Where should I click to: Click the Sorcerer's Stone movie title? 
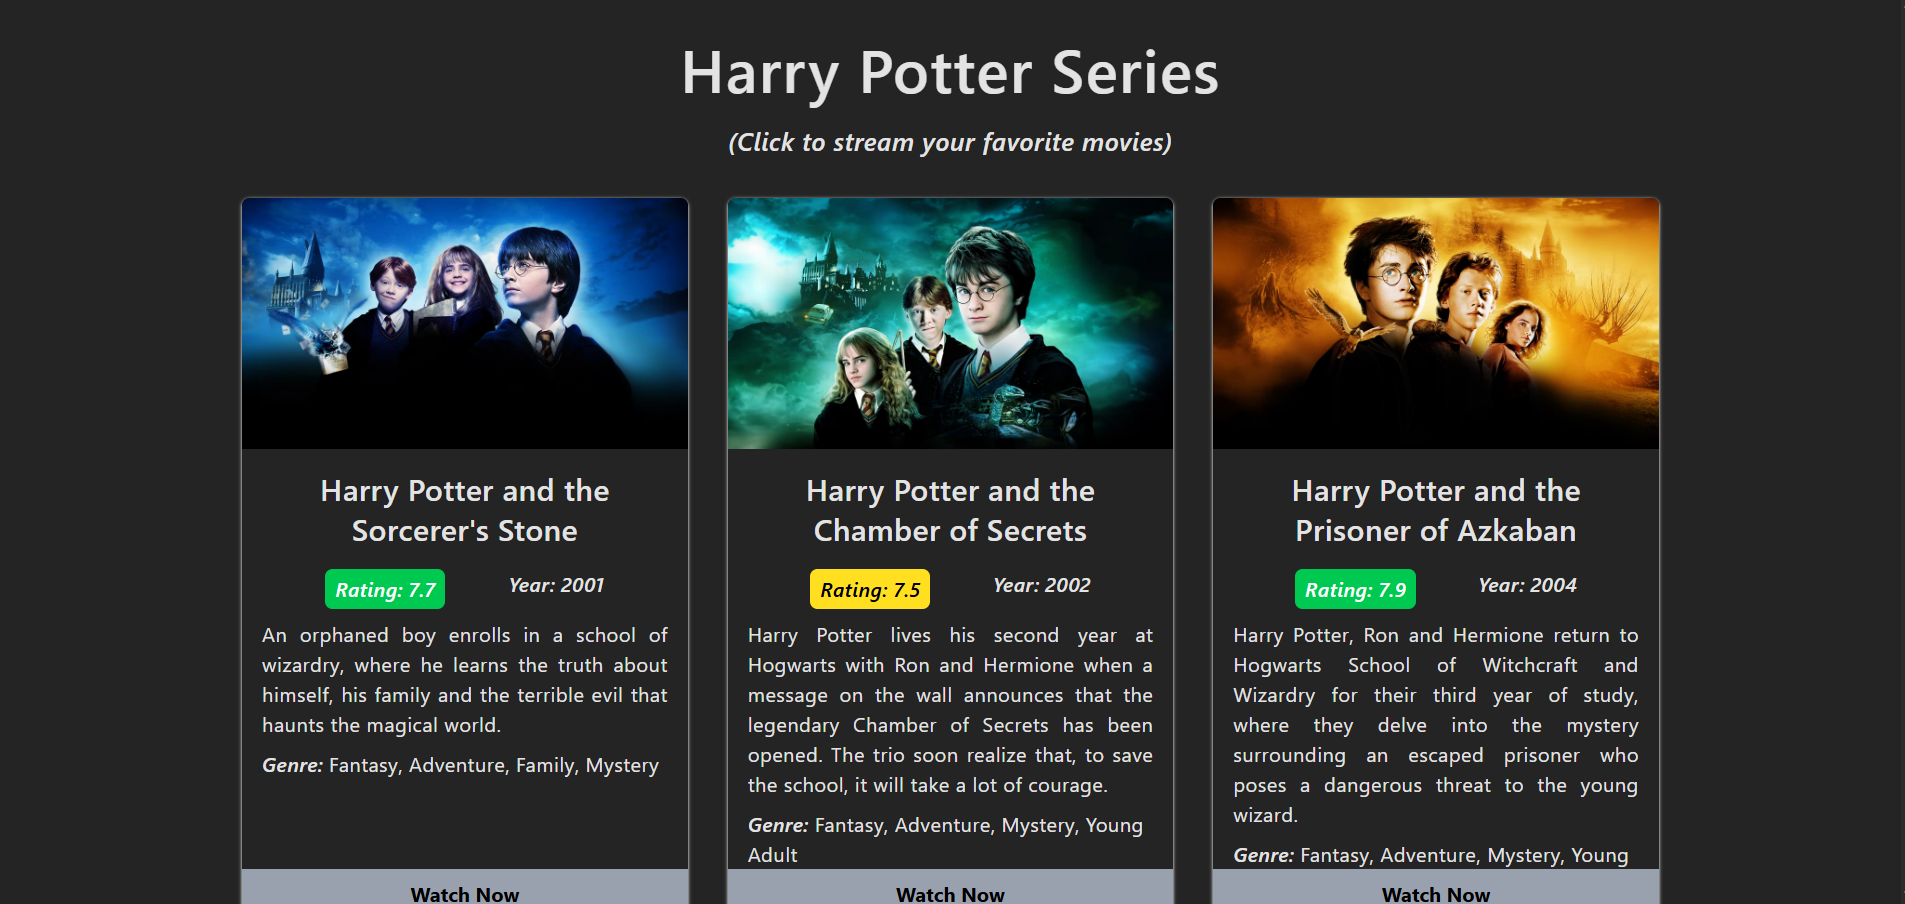coord(465,511)
